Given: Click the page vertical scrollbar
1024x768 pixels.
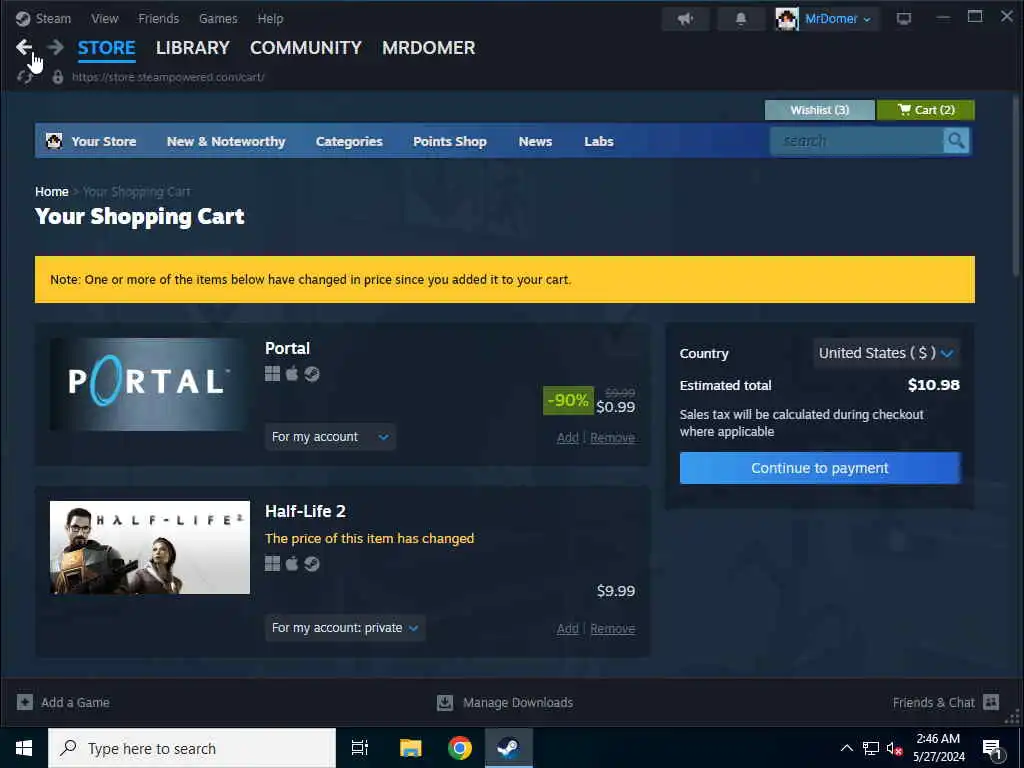Looking at the screenshot, I should click(1015, 186).
